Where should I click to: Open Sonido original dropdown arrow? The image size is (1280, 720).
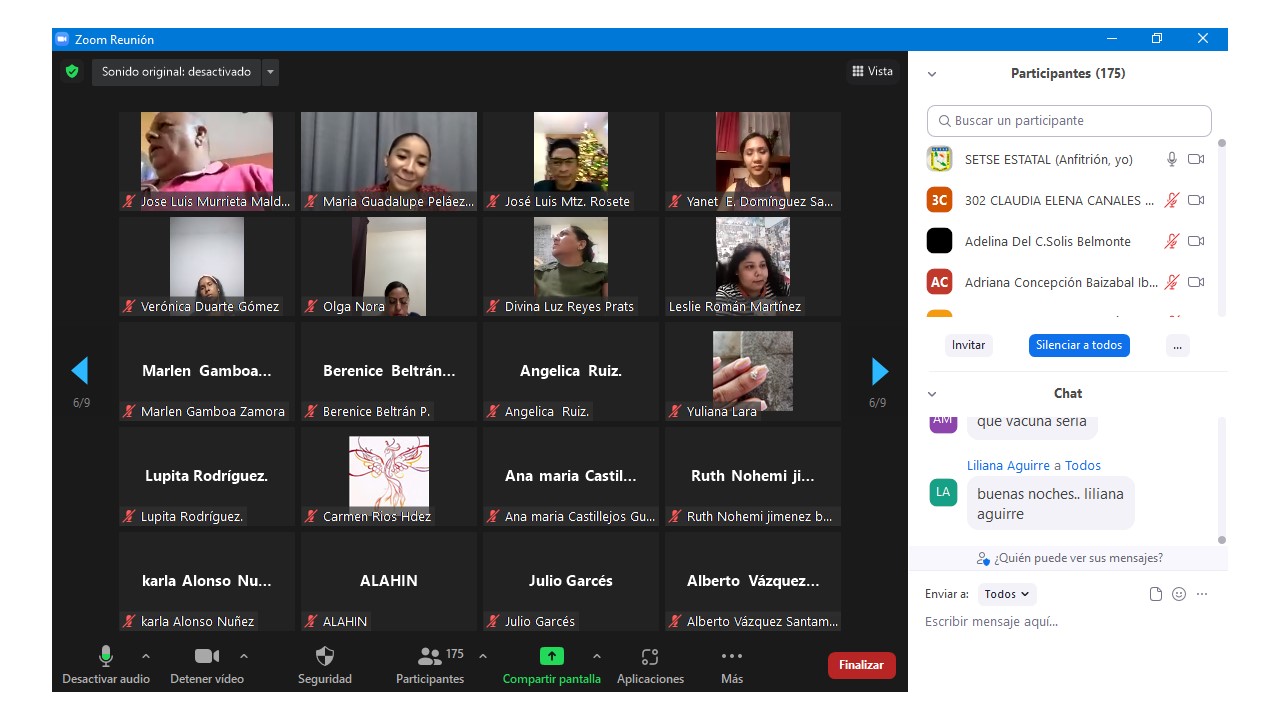pos(270,72)
